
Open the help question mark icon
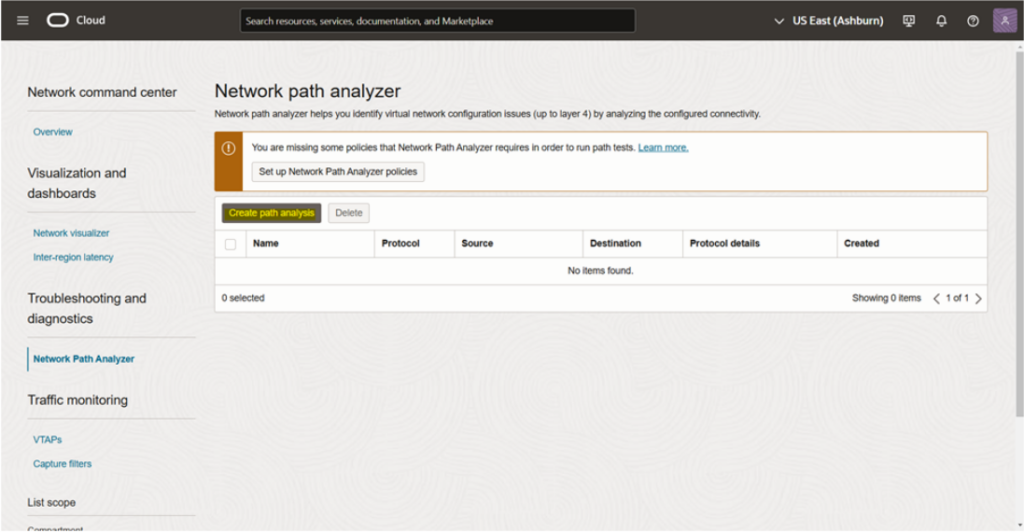point(973,21)
